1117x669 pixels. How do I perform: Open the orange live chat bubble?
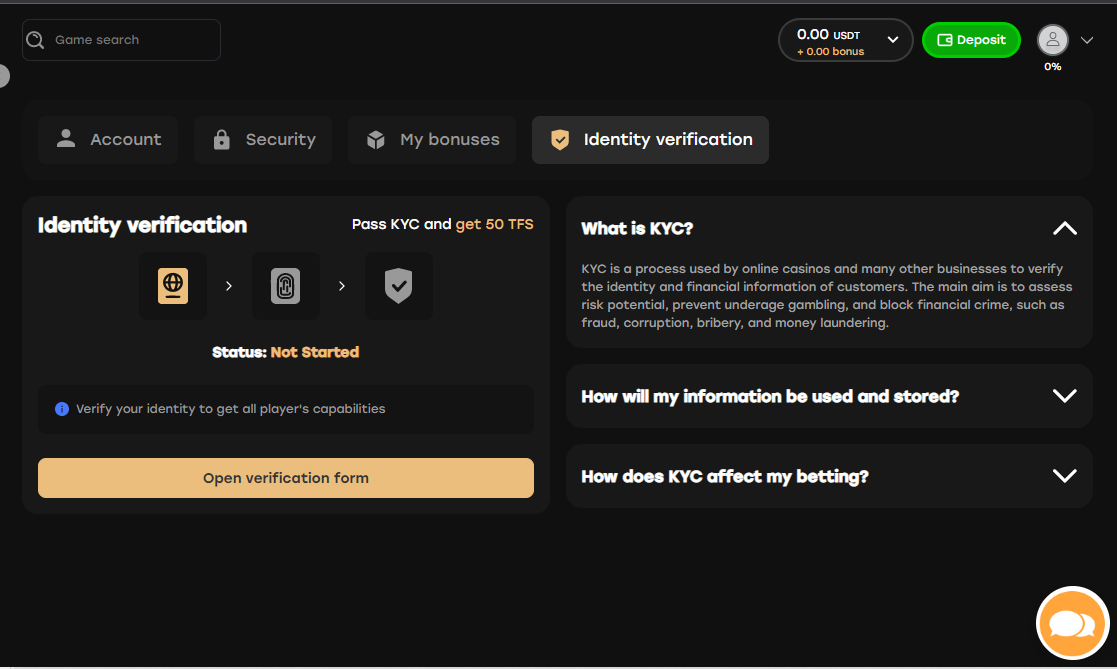tap(1072, 623)
